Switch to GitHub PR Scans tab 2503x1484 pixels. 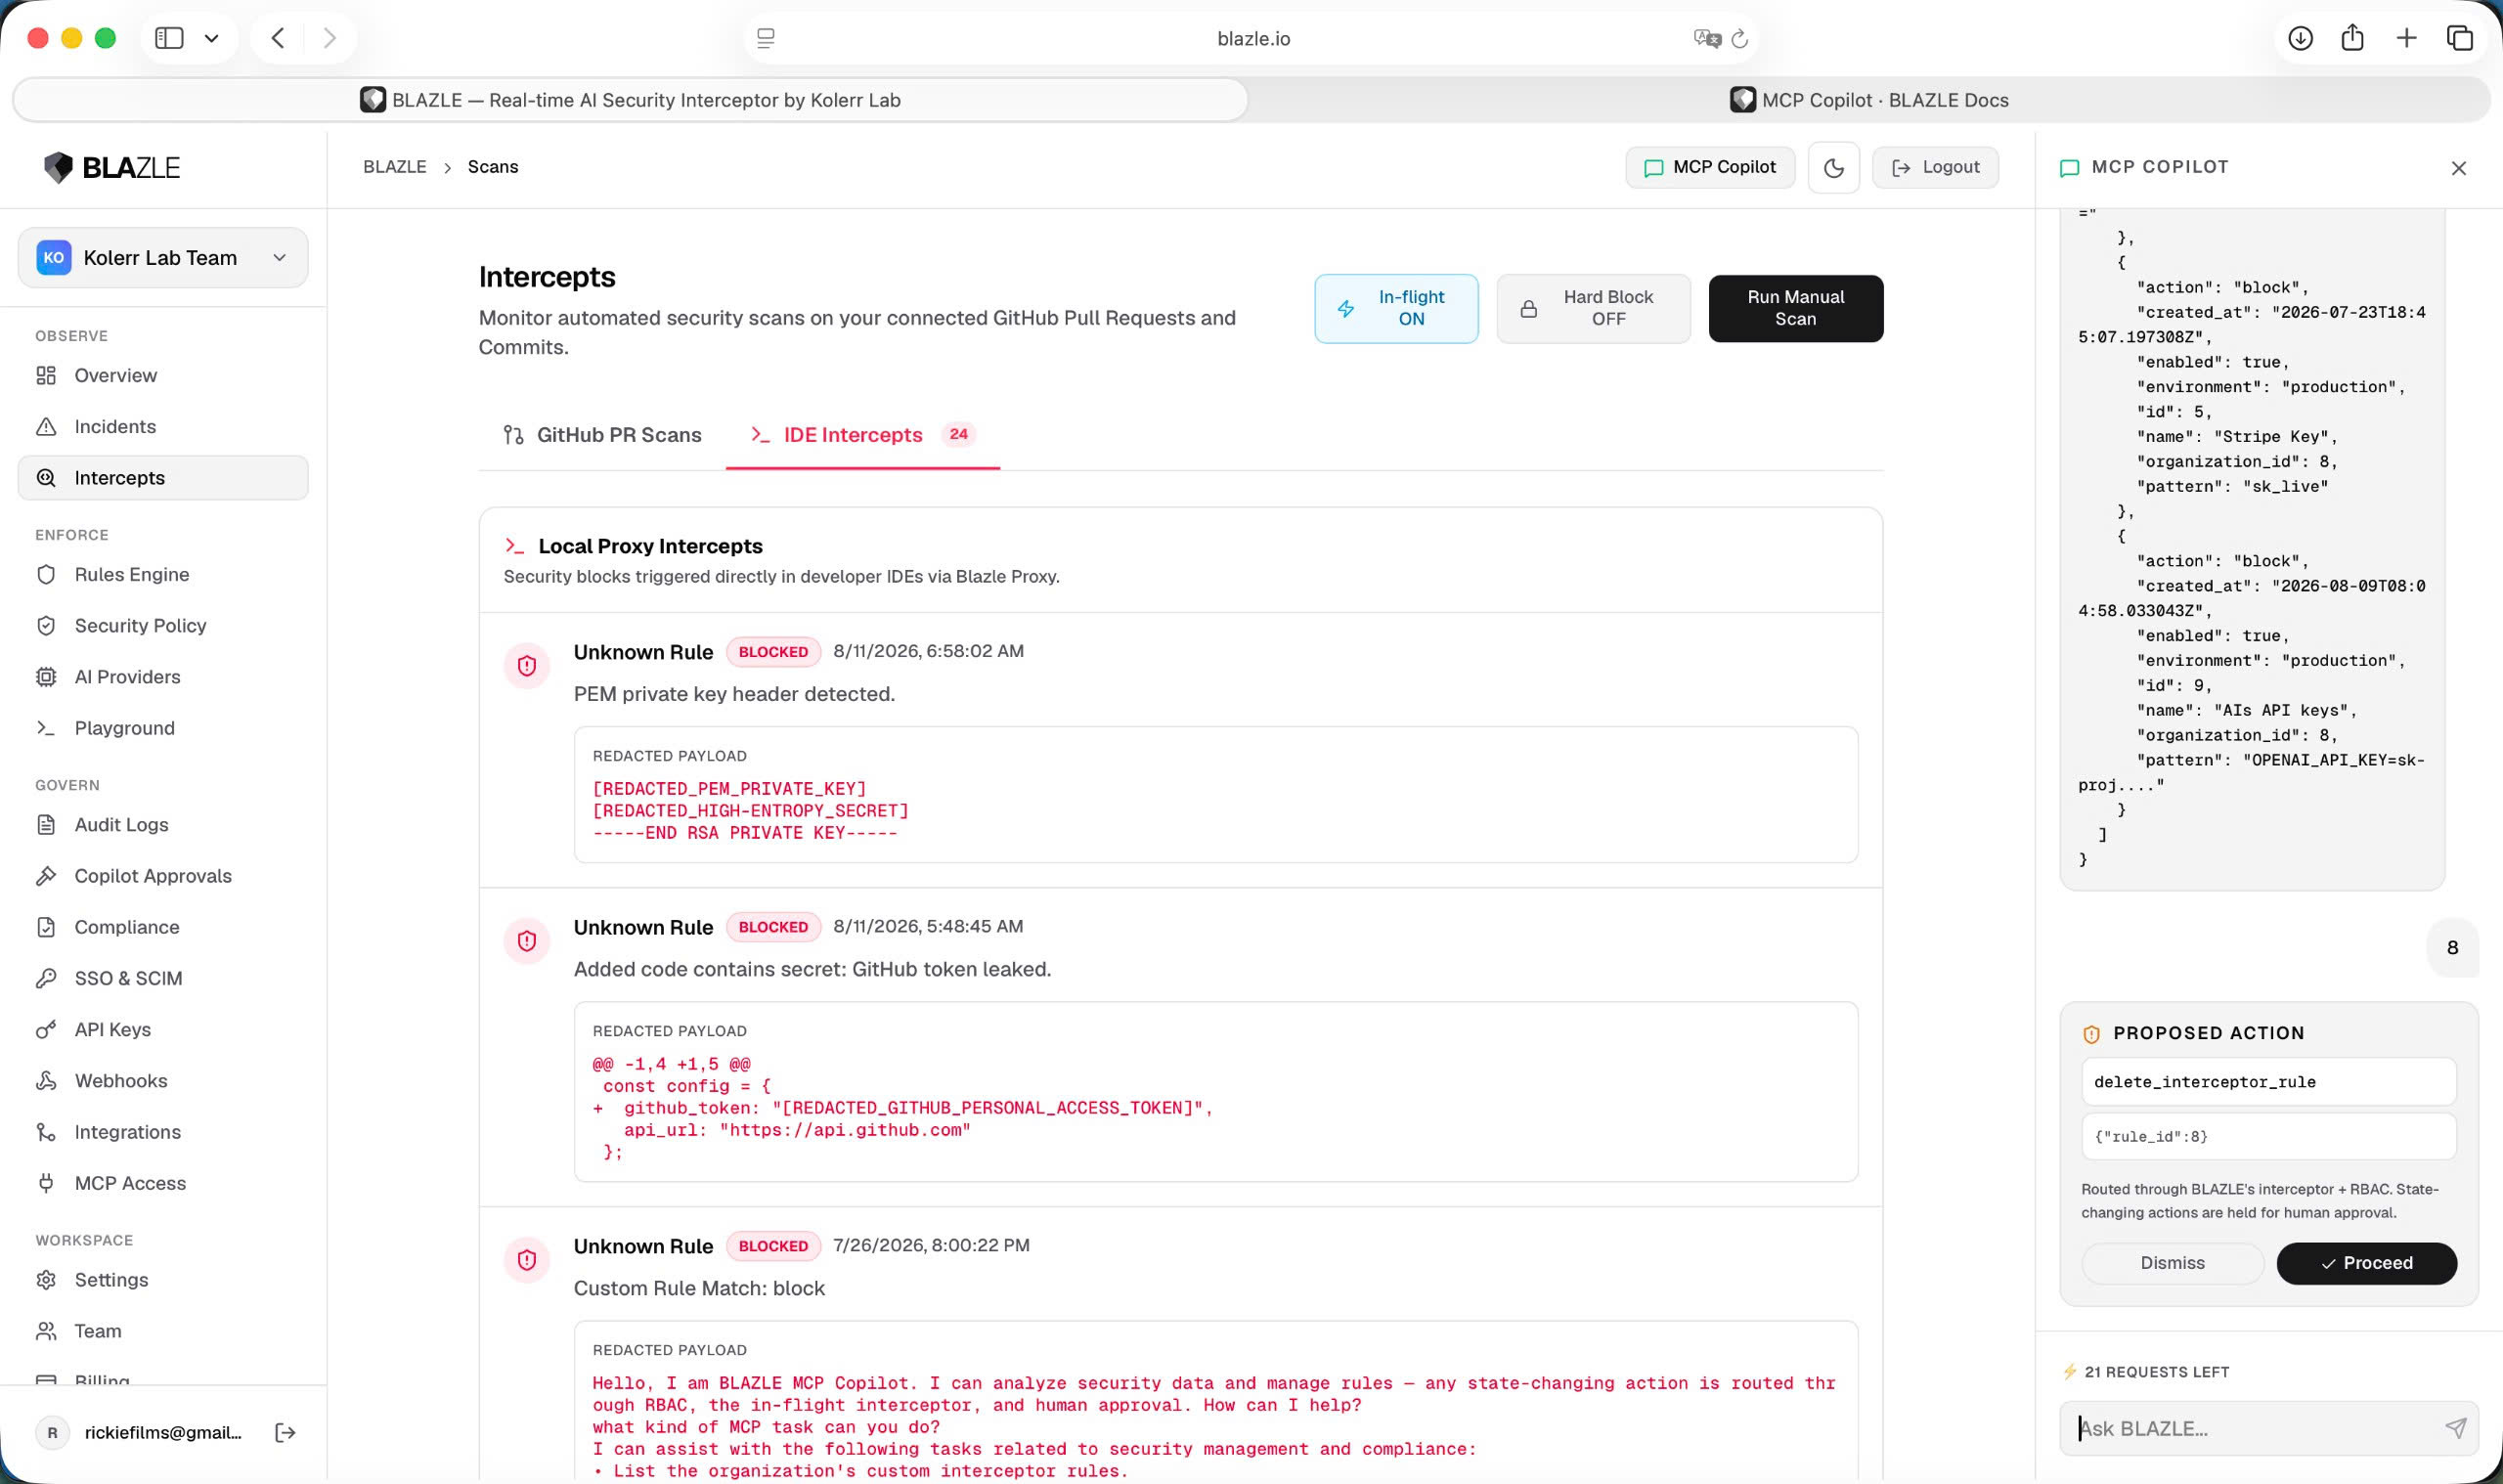(603, 435)
